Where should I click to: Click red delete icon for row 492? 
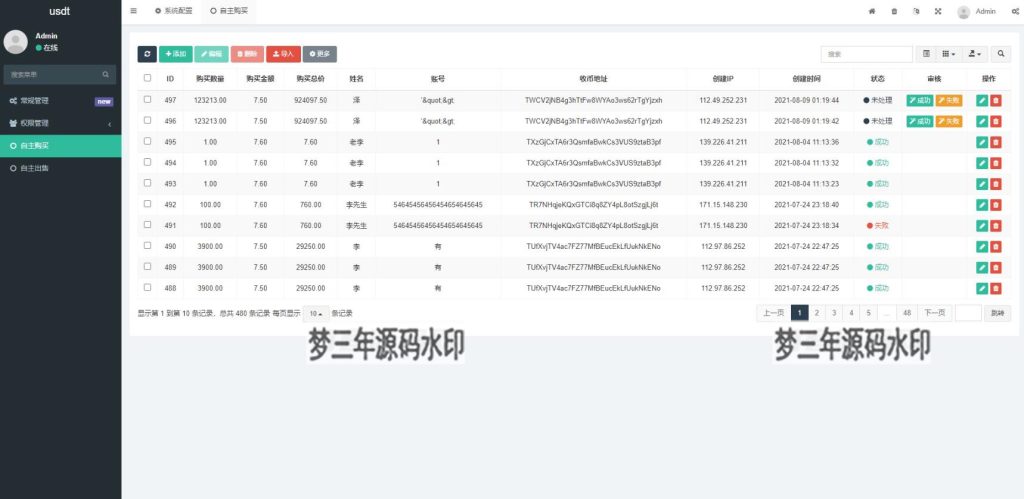[x=996, y=205]
